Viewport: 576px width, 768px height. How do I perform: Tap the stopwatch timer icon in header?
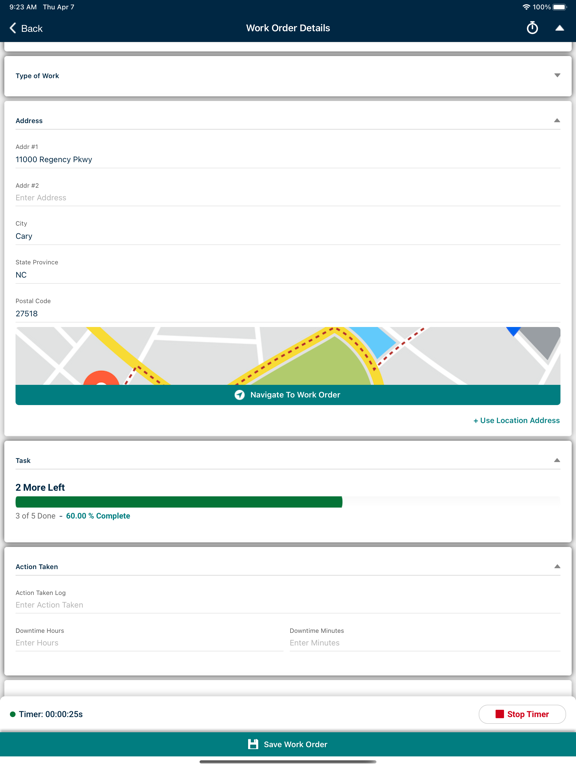click(x=532, y=28)
